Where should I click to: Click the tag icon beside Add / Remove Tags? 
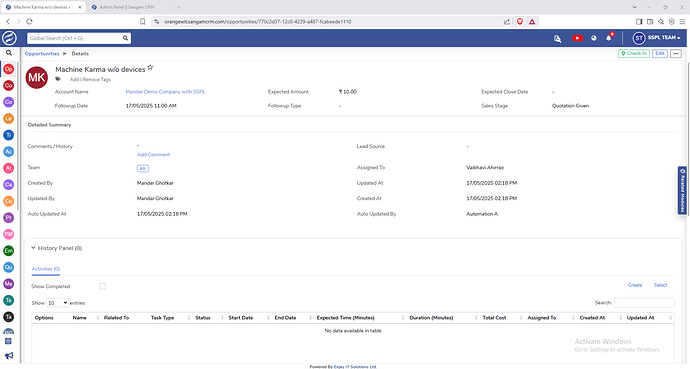pos(58,79)
